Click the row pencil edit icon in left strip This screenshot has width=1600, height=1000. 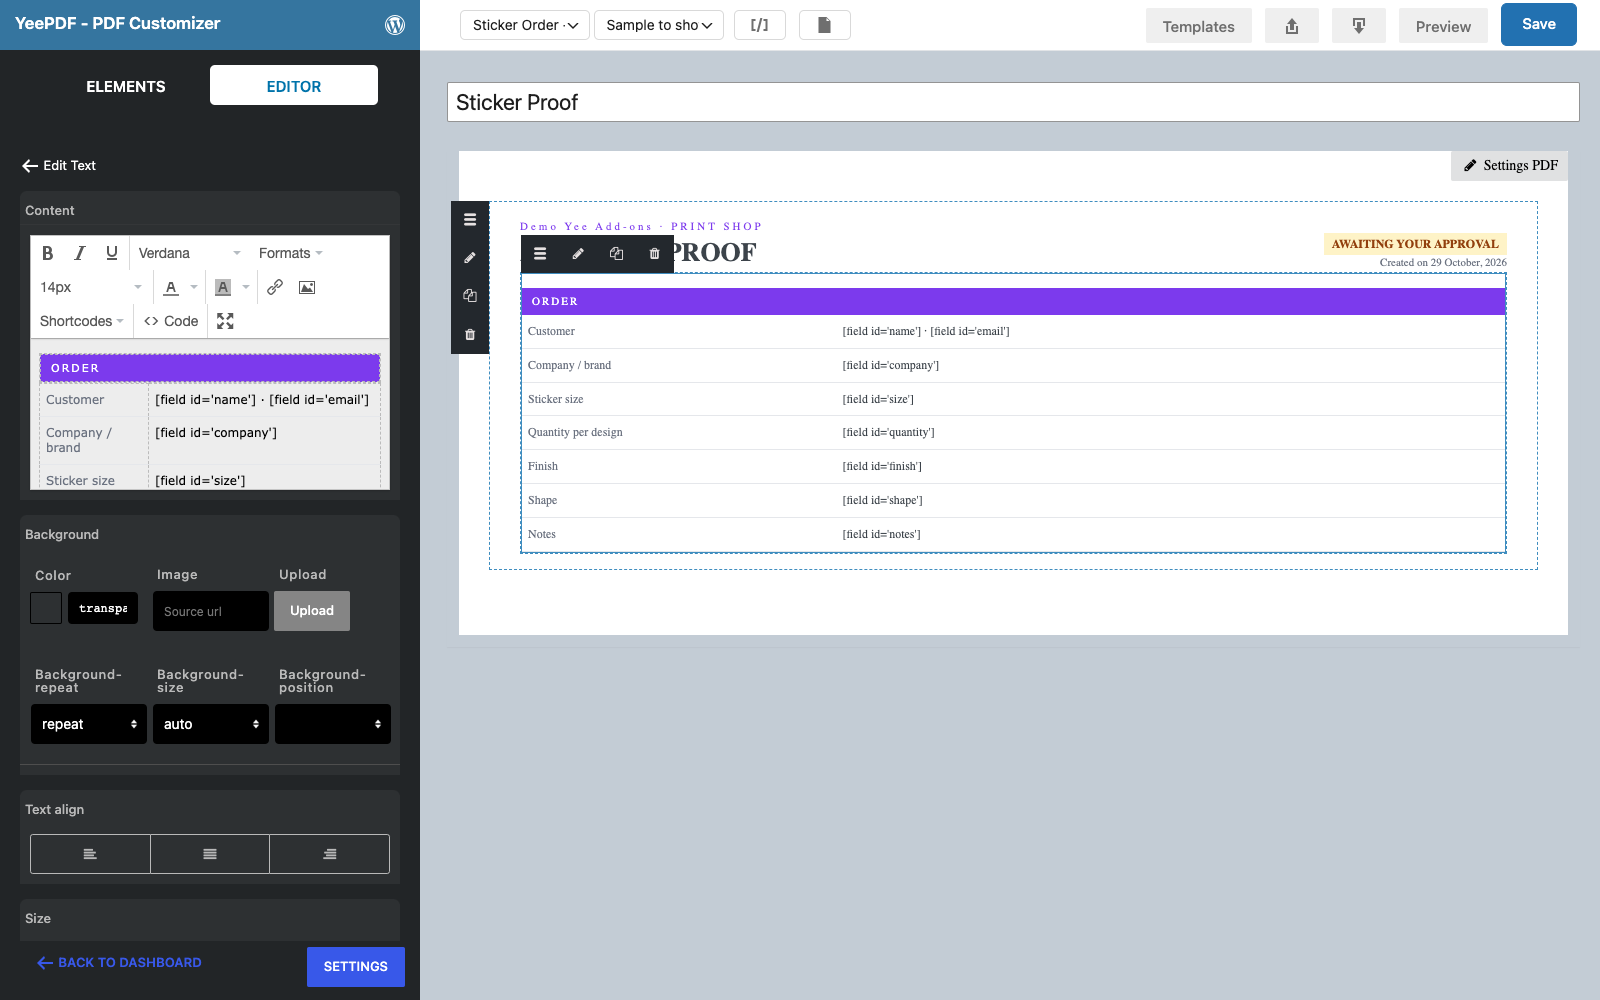[470, 258]
